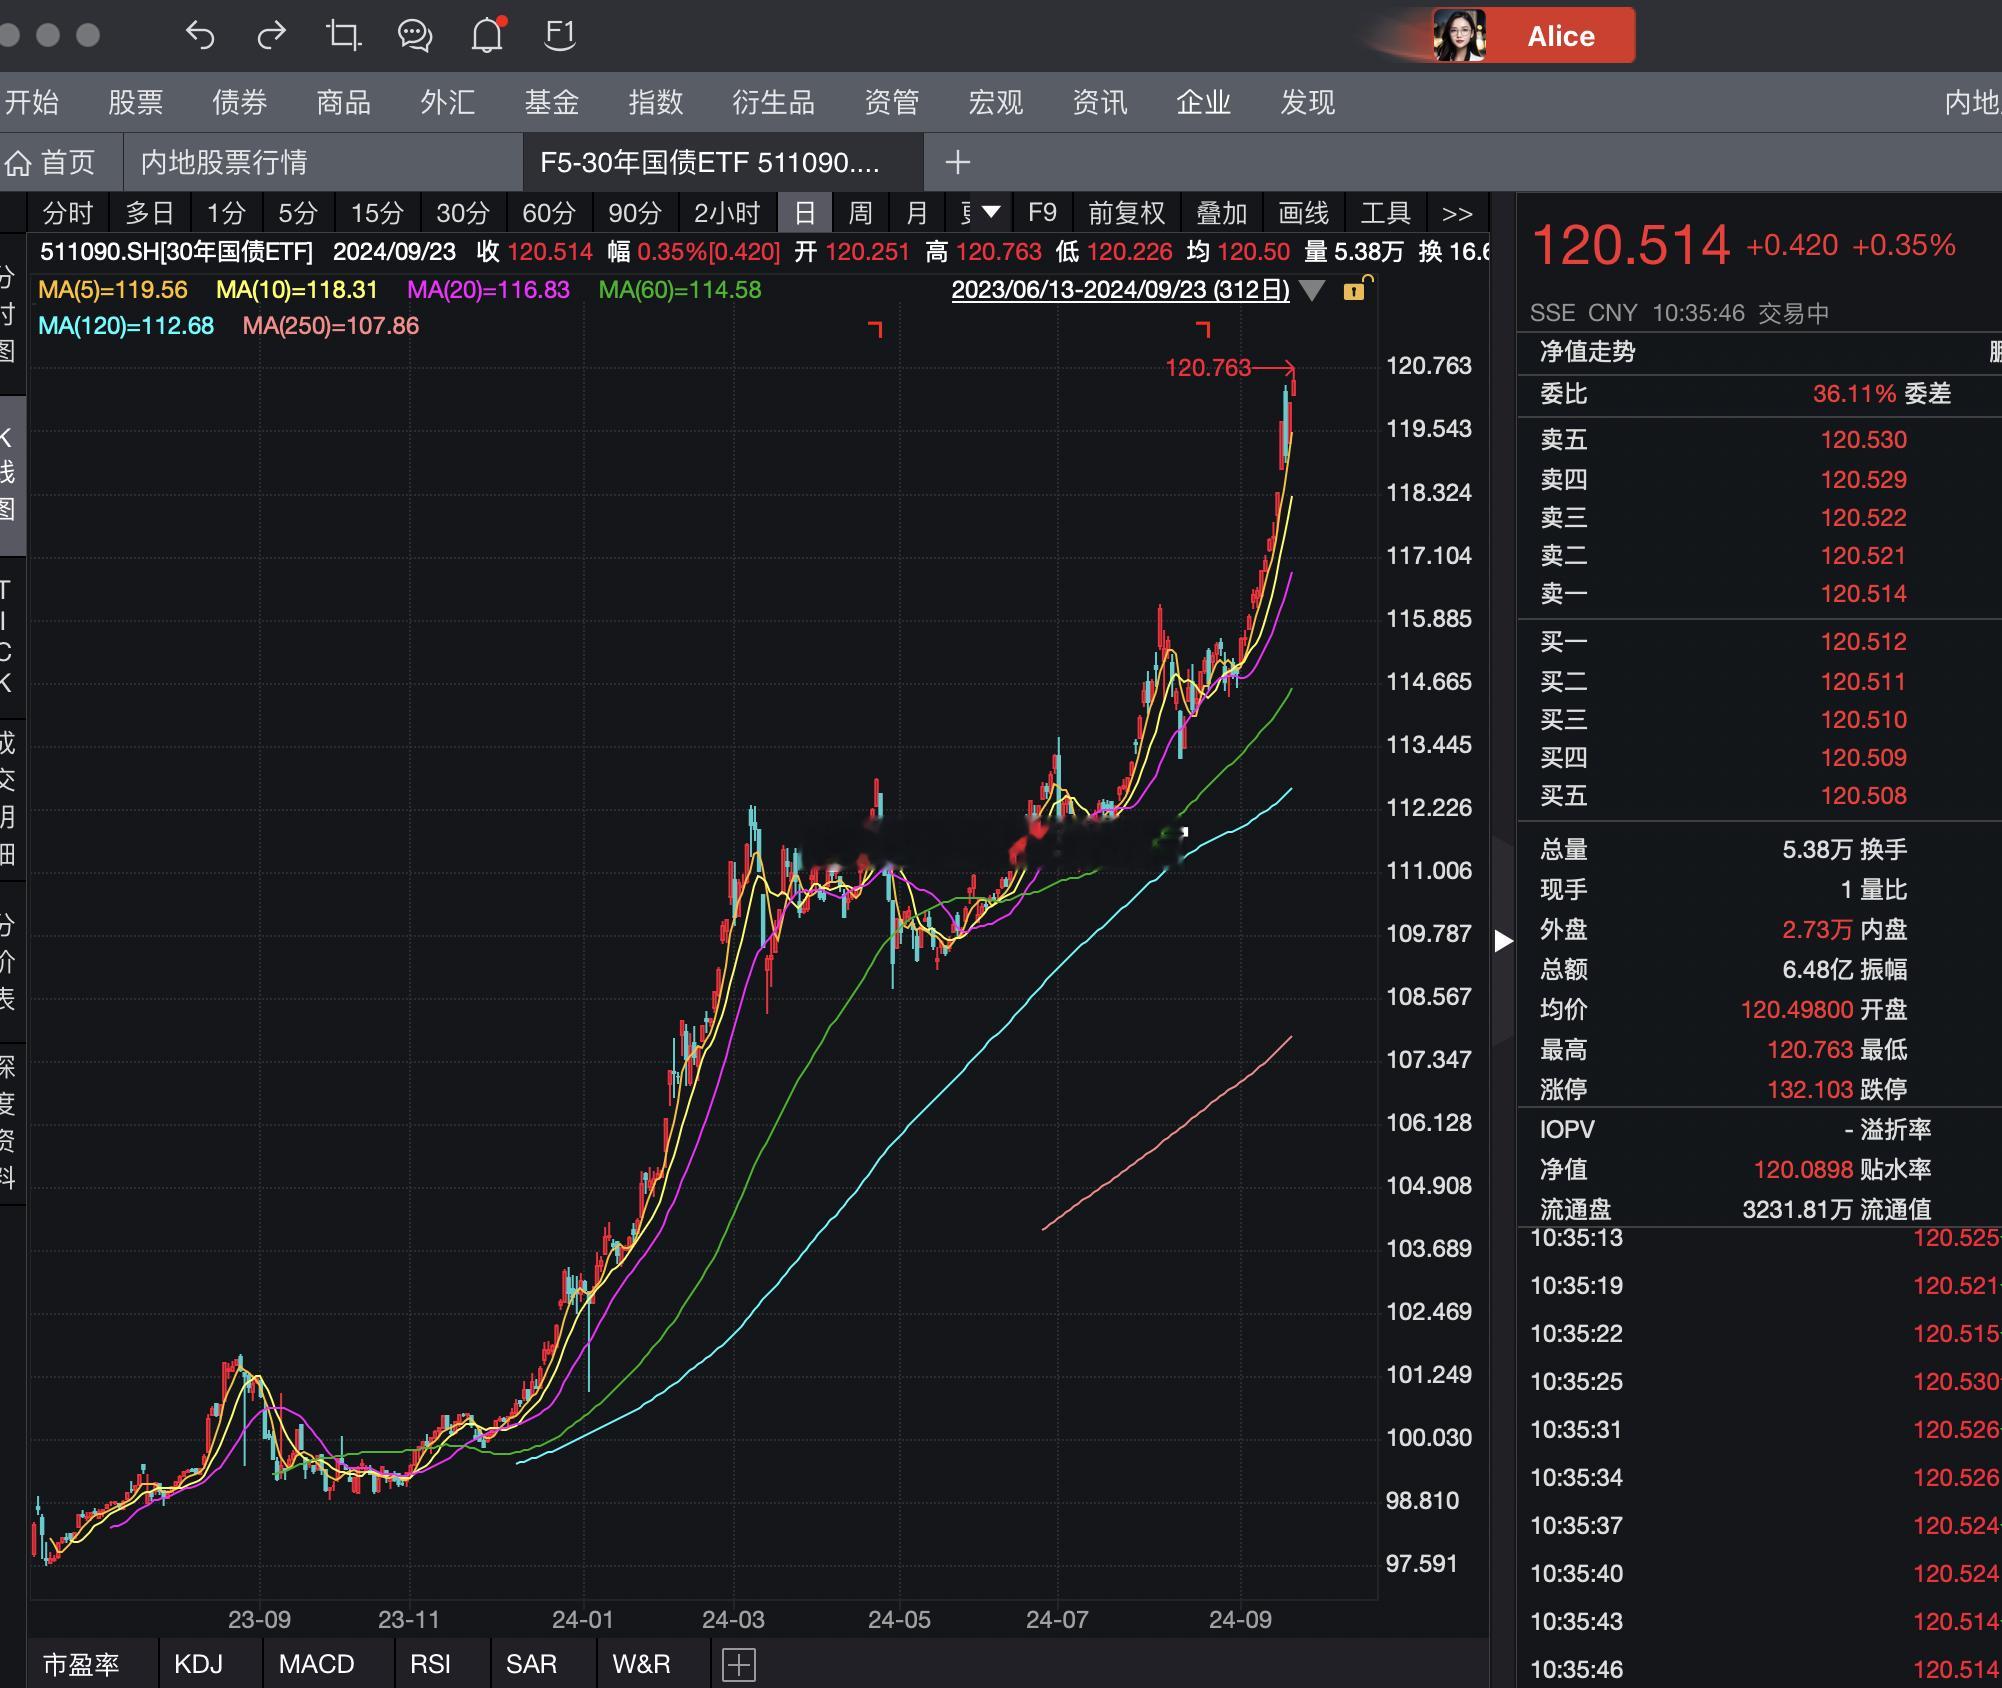Open the 衍生品 menu
2002x1688 pixels.
(773, 102)
